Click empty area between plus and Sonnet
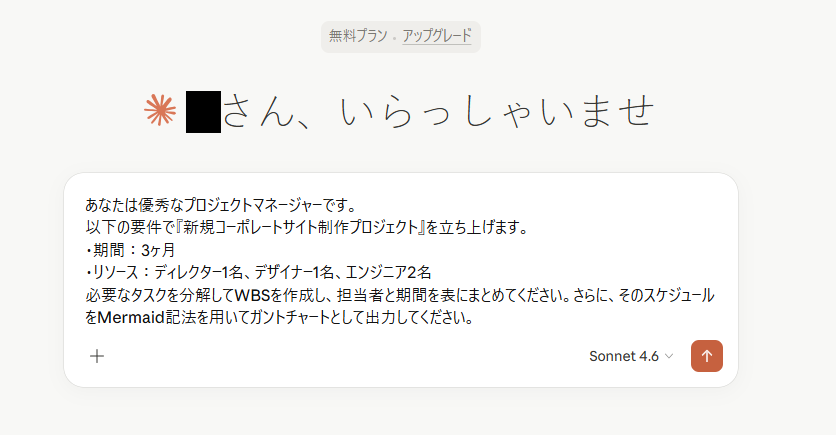This screenshot has width=836, height=435. click(x=341, y=356)
